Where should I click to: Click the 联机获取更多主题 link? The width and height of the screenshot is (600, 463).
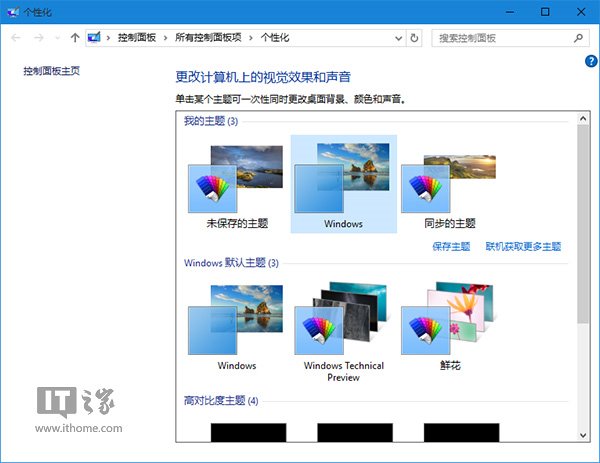pyautogui.click(x=523, y=246)
